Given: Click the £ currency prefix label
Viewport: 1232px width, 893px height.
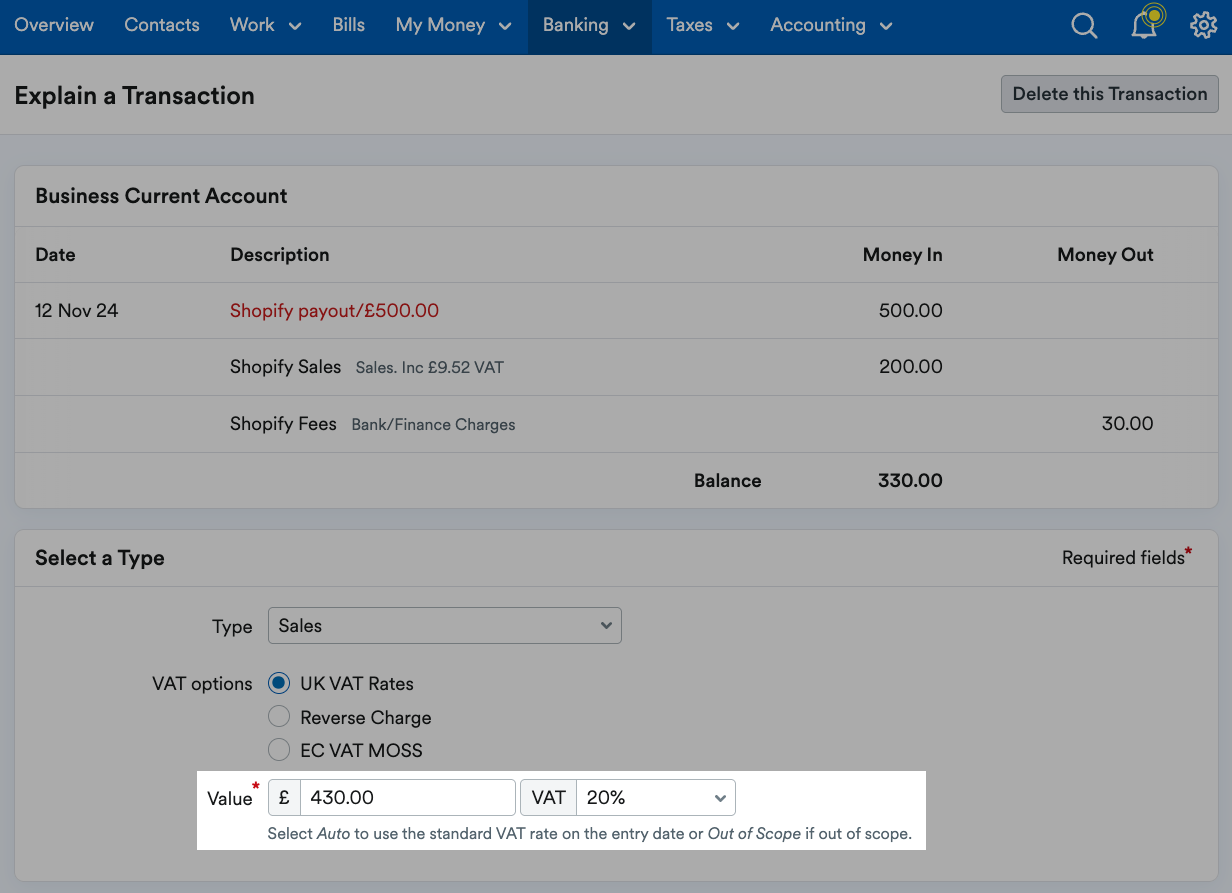Looking at the screenshot, I should click(285, 798).
